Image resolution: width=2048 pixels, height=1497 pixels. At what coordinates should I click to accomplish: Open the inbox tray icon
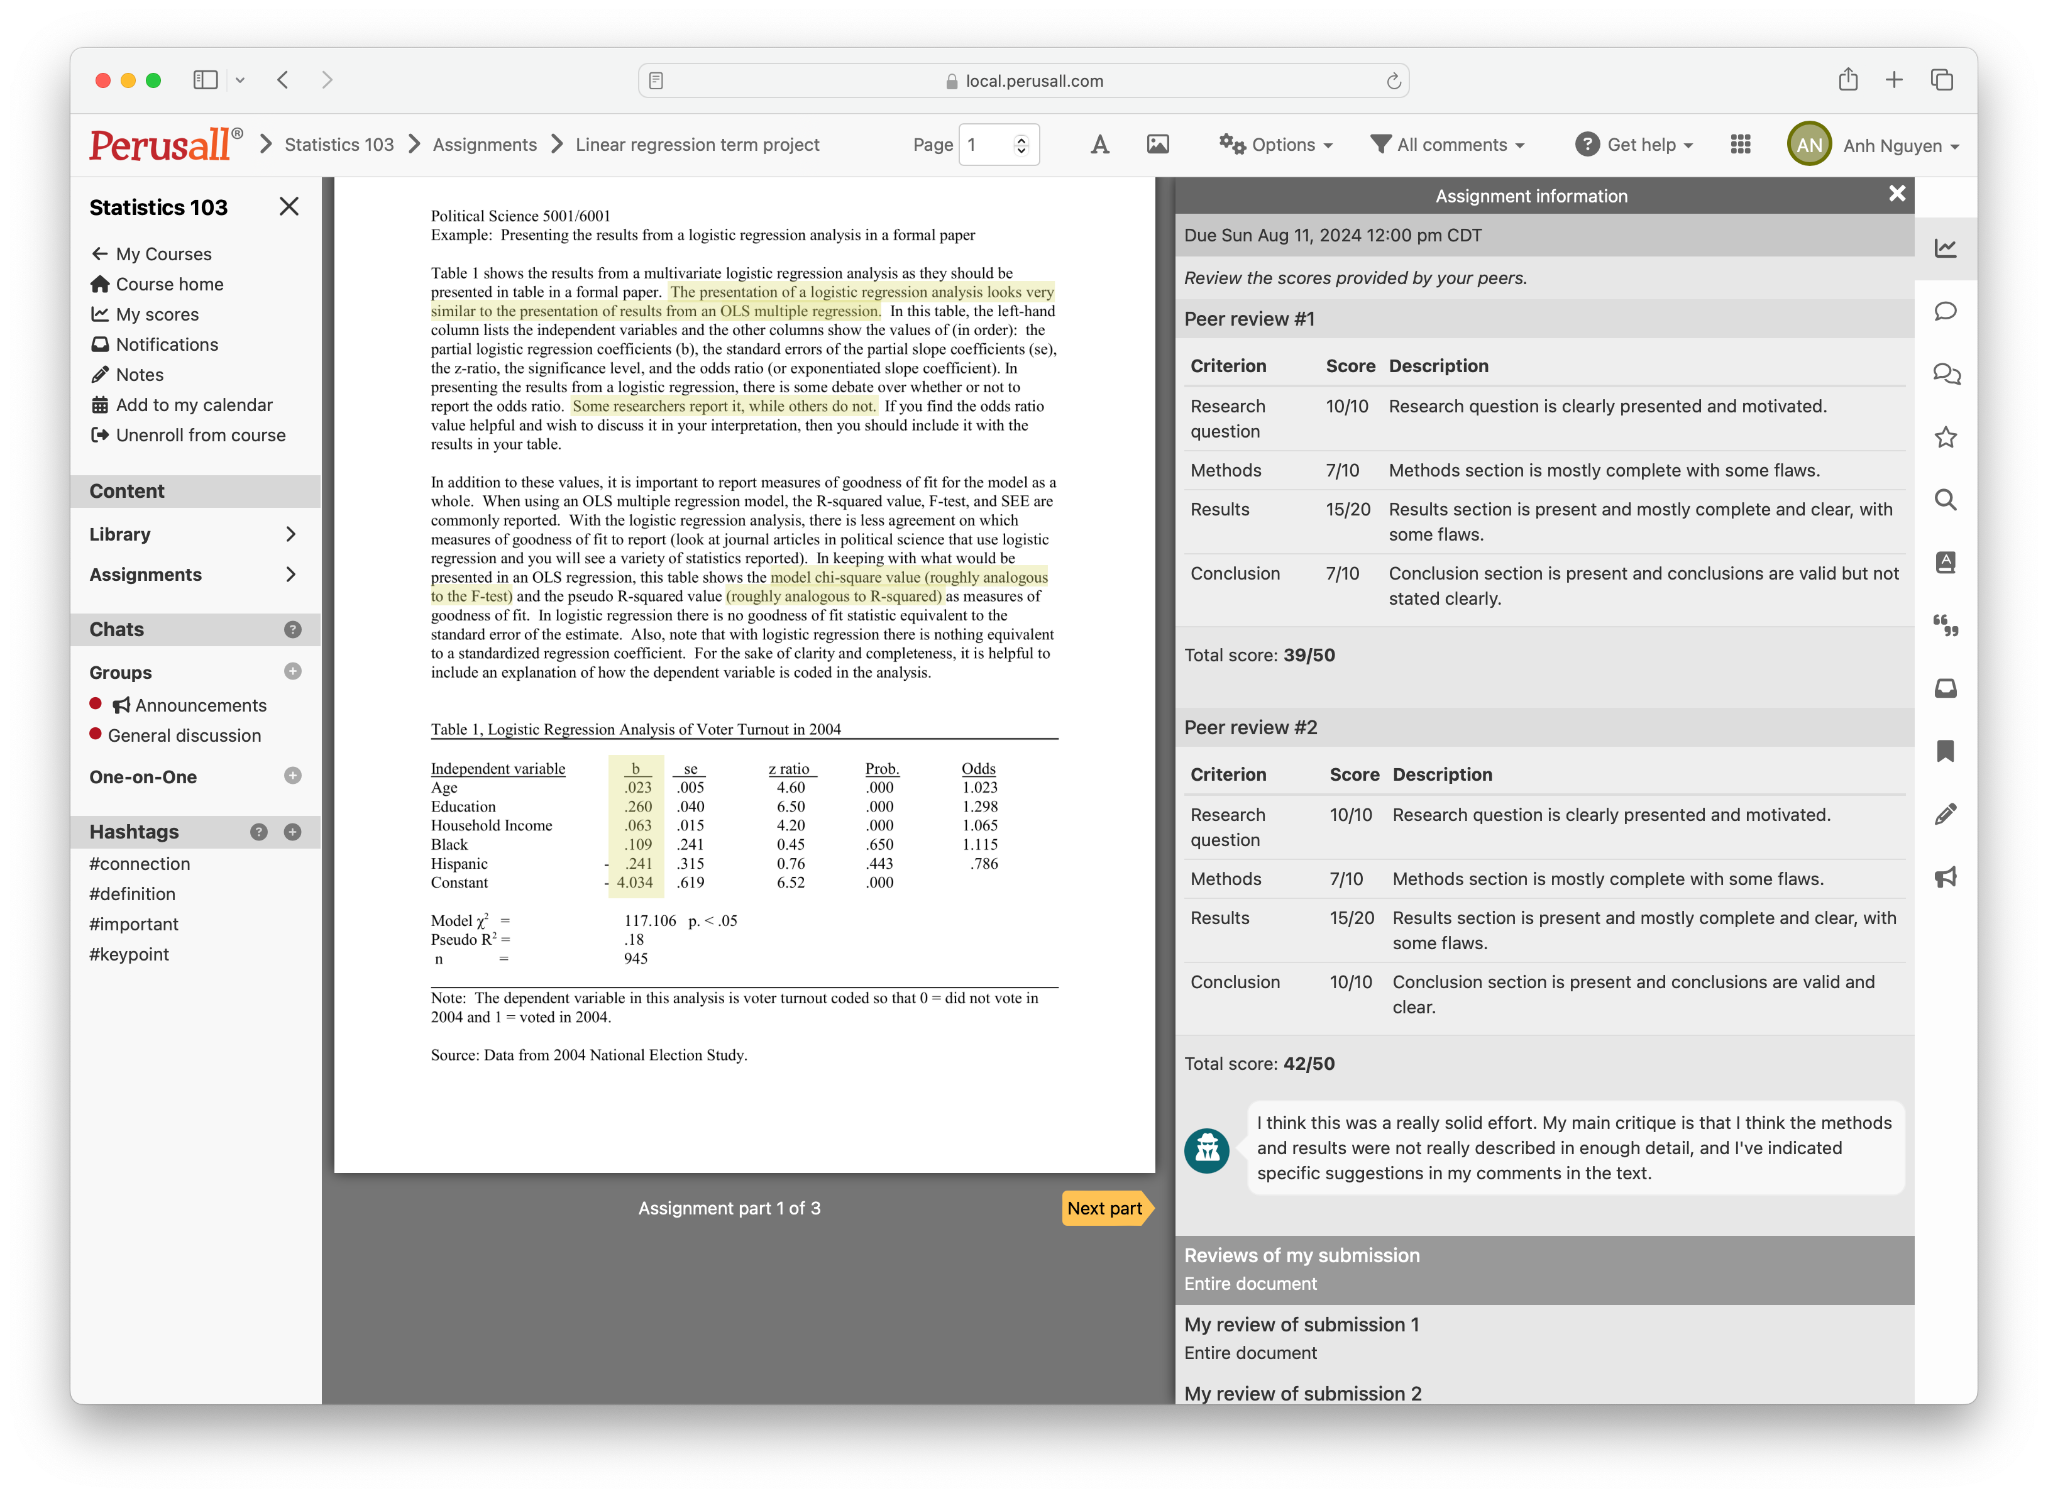point(1946,688)
